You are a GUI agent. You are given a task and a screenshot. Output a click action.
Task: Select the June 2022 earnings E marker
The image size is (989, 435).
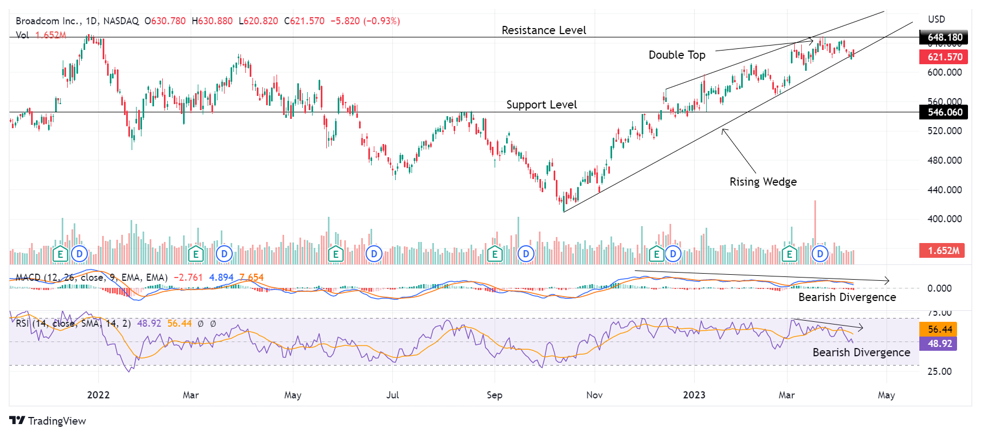click(x=336, y=253)
